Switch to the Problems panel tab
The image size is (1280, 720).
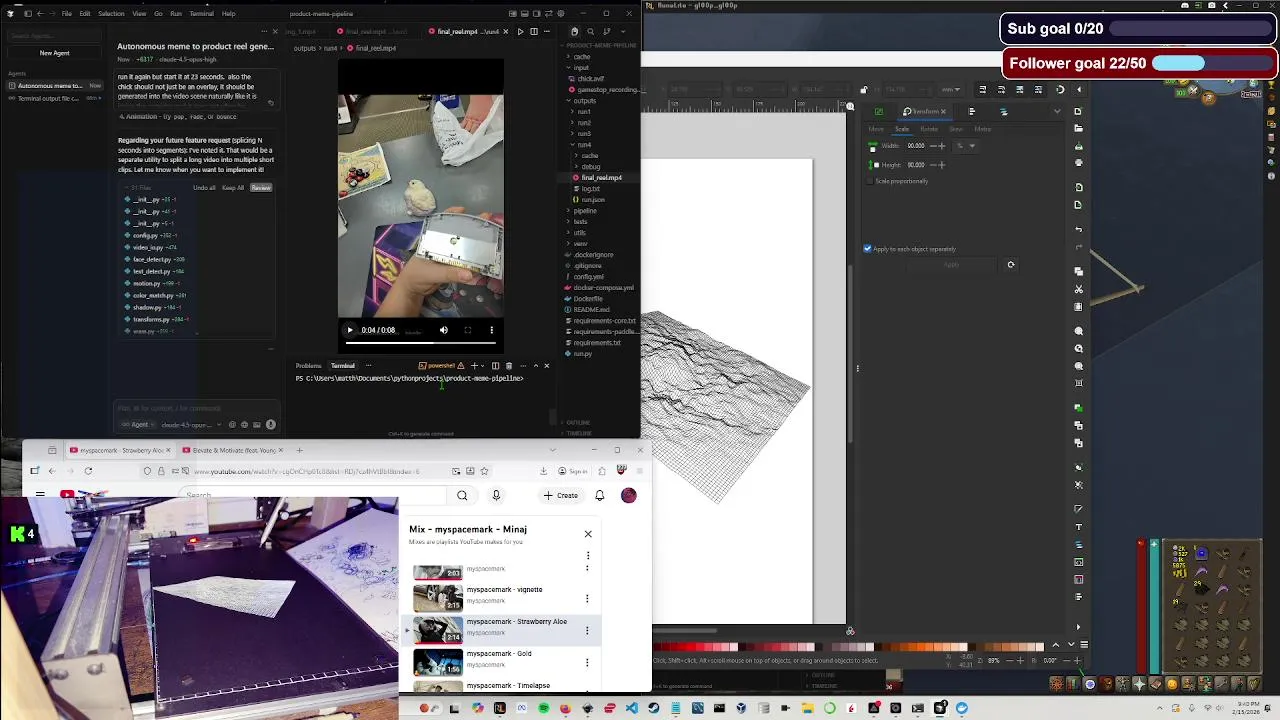308,366
